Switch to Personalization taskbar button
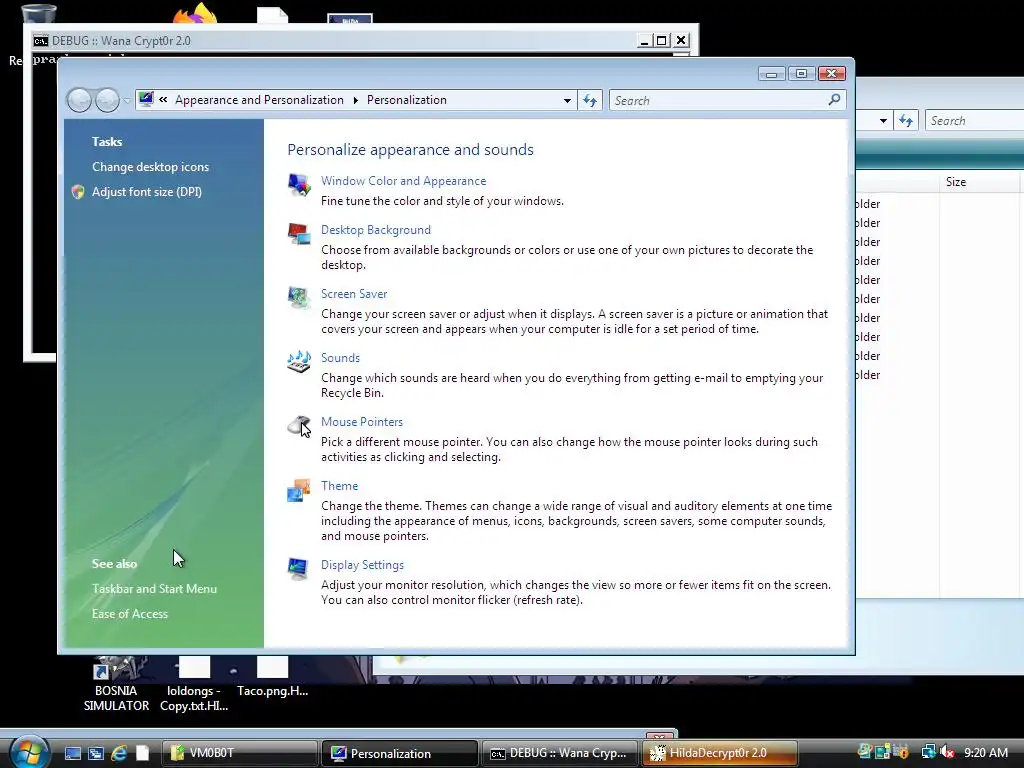This screenshot has height=768, width=1024. [x=400, y=753]
